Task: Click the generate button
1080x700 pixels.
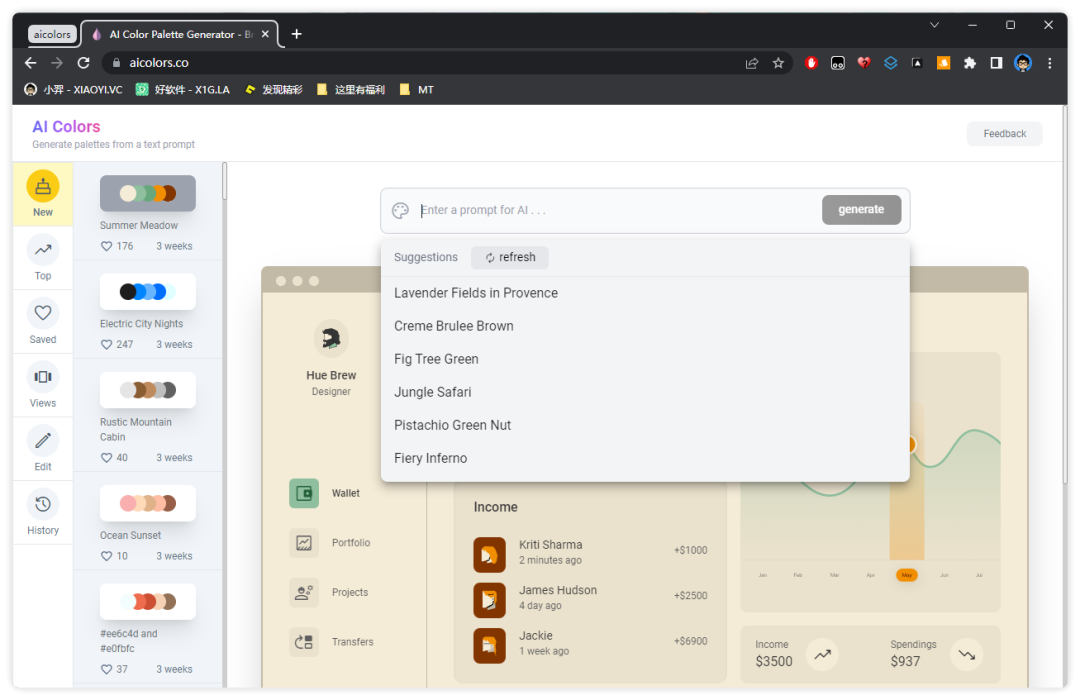Action: point(861,209)
